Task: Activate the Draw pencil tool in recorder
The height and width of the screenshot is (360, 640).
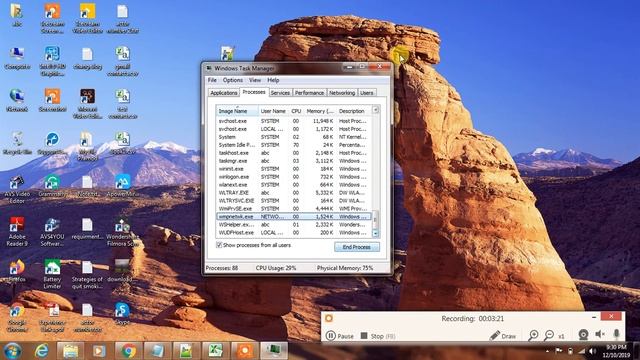Action: coord(502,336)
